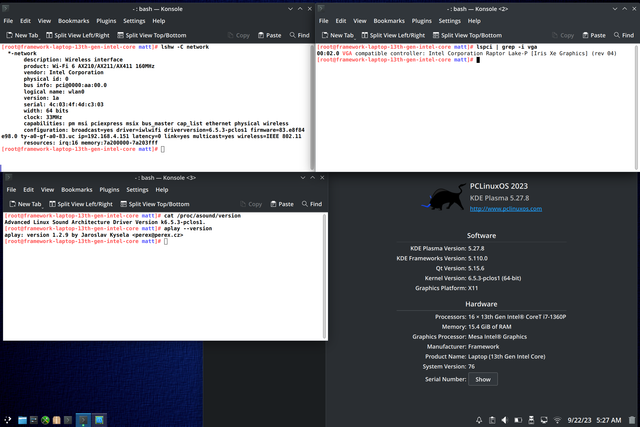Open the trash icon in the panel
Screen dimensions: 640x427
[x=632, y=420]
